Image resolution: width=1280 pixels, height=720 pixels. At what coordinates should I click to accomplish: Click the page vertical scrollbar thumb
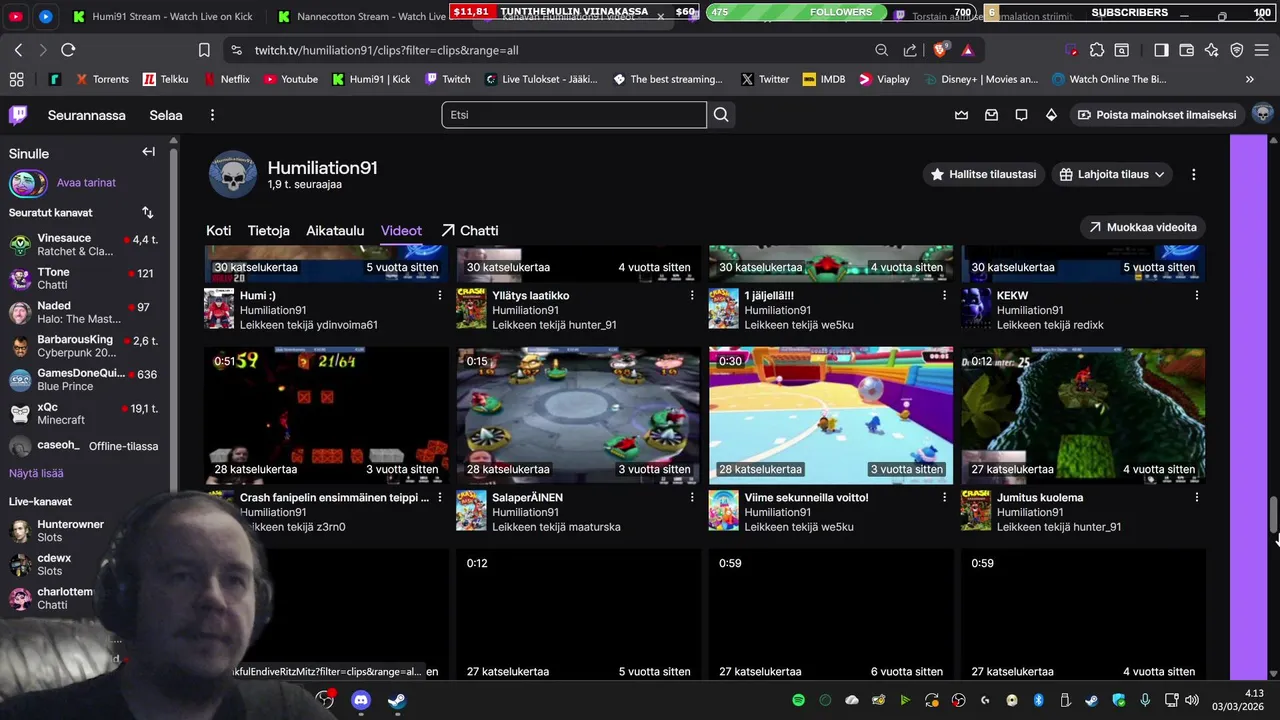tap(1273, 515)
